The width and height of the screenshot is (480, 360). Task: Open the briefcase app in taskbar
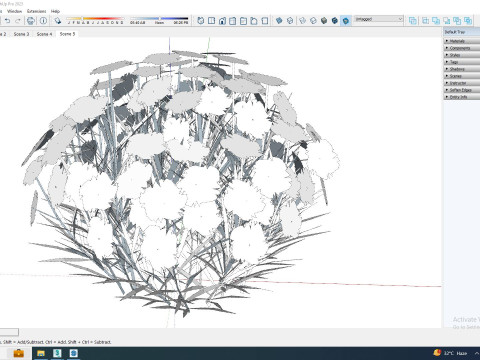click(x=18, y=353)
